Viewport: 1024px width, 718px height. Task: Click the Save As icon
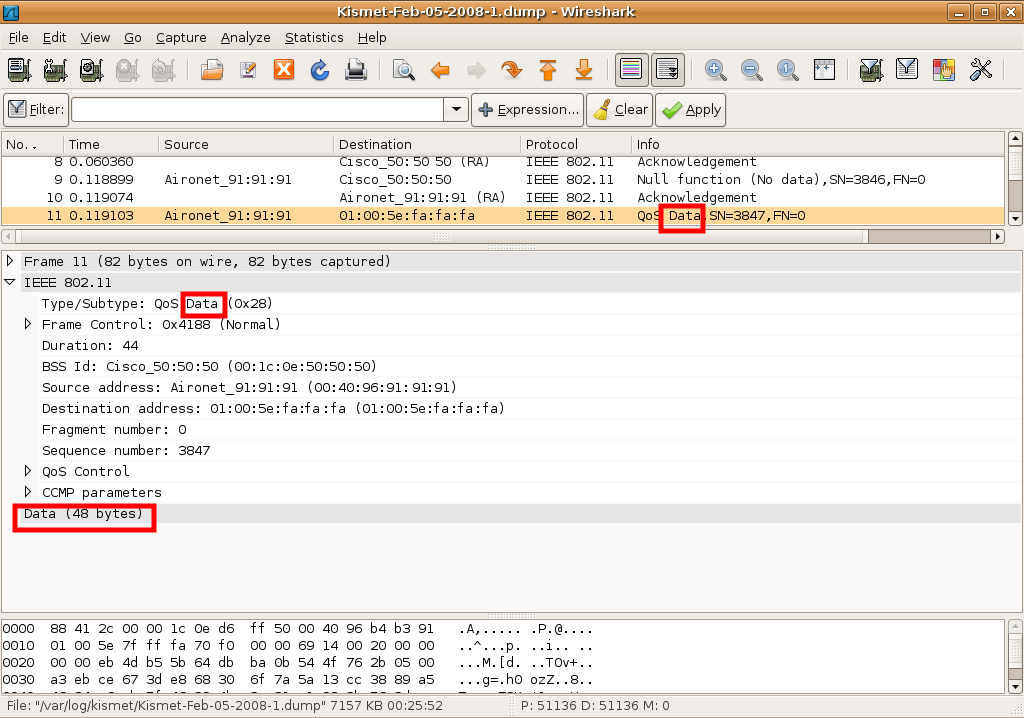click(248, 69)
